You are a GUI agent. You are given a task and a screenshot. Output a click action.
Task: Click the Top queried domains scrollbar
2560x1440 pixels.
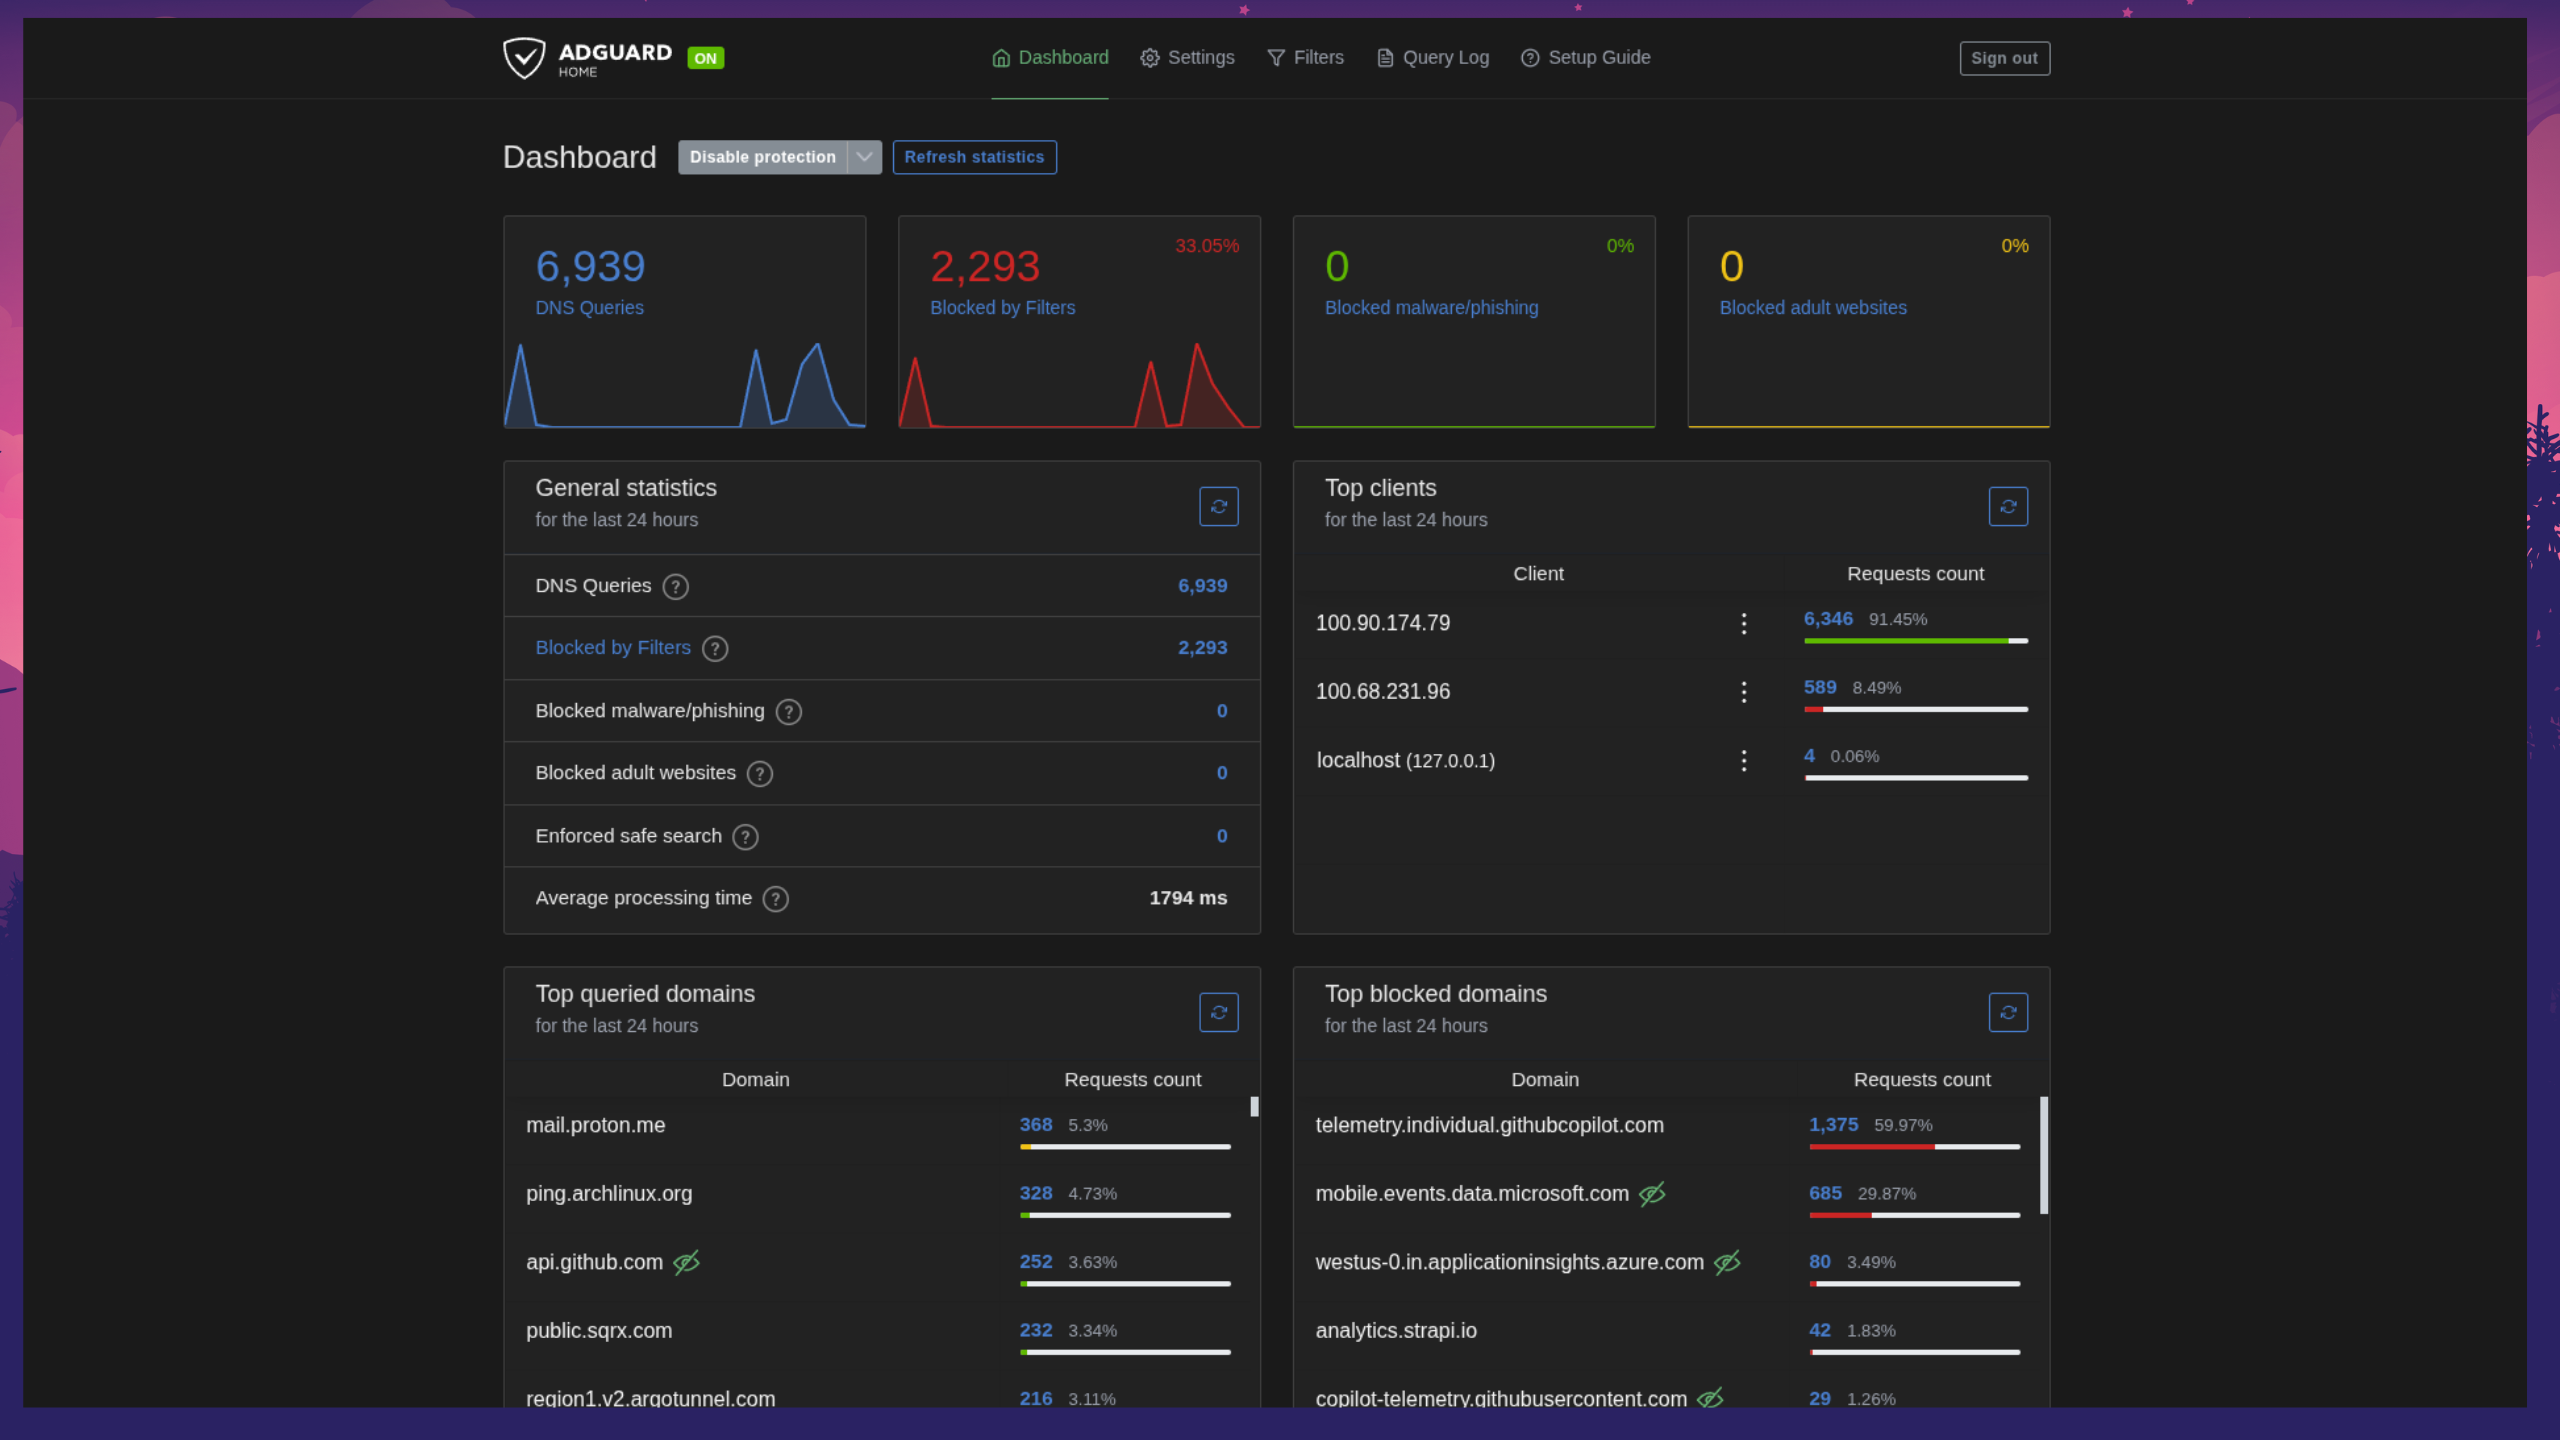point(1254,1107)
